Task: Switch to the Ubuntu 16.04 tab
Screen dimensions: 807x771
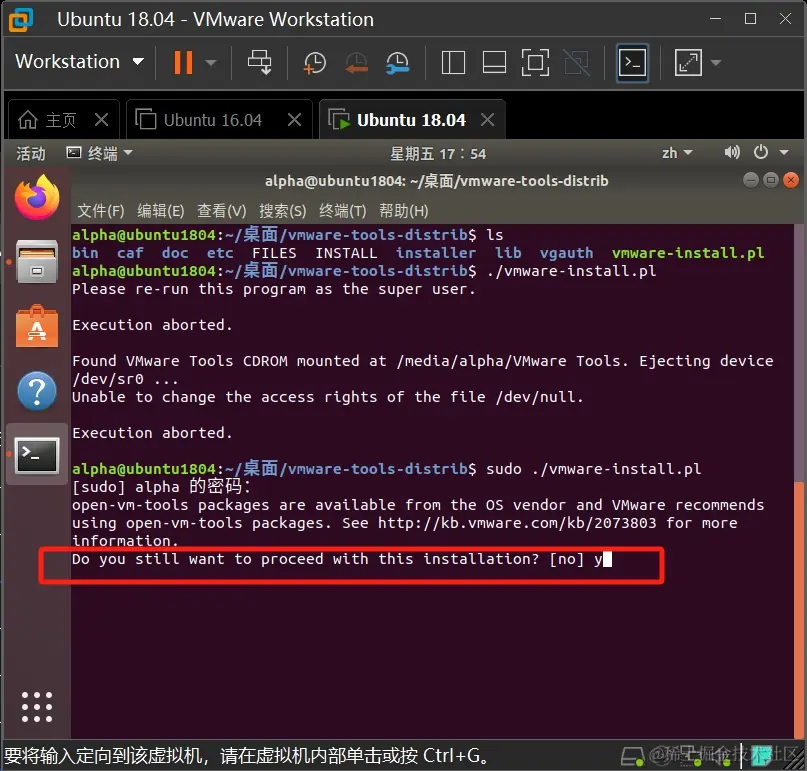Action: point(199,120)
